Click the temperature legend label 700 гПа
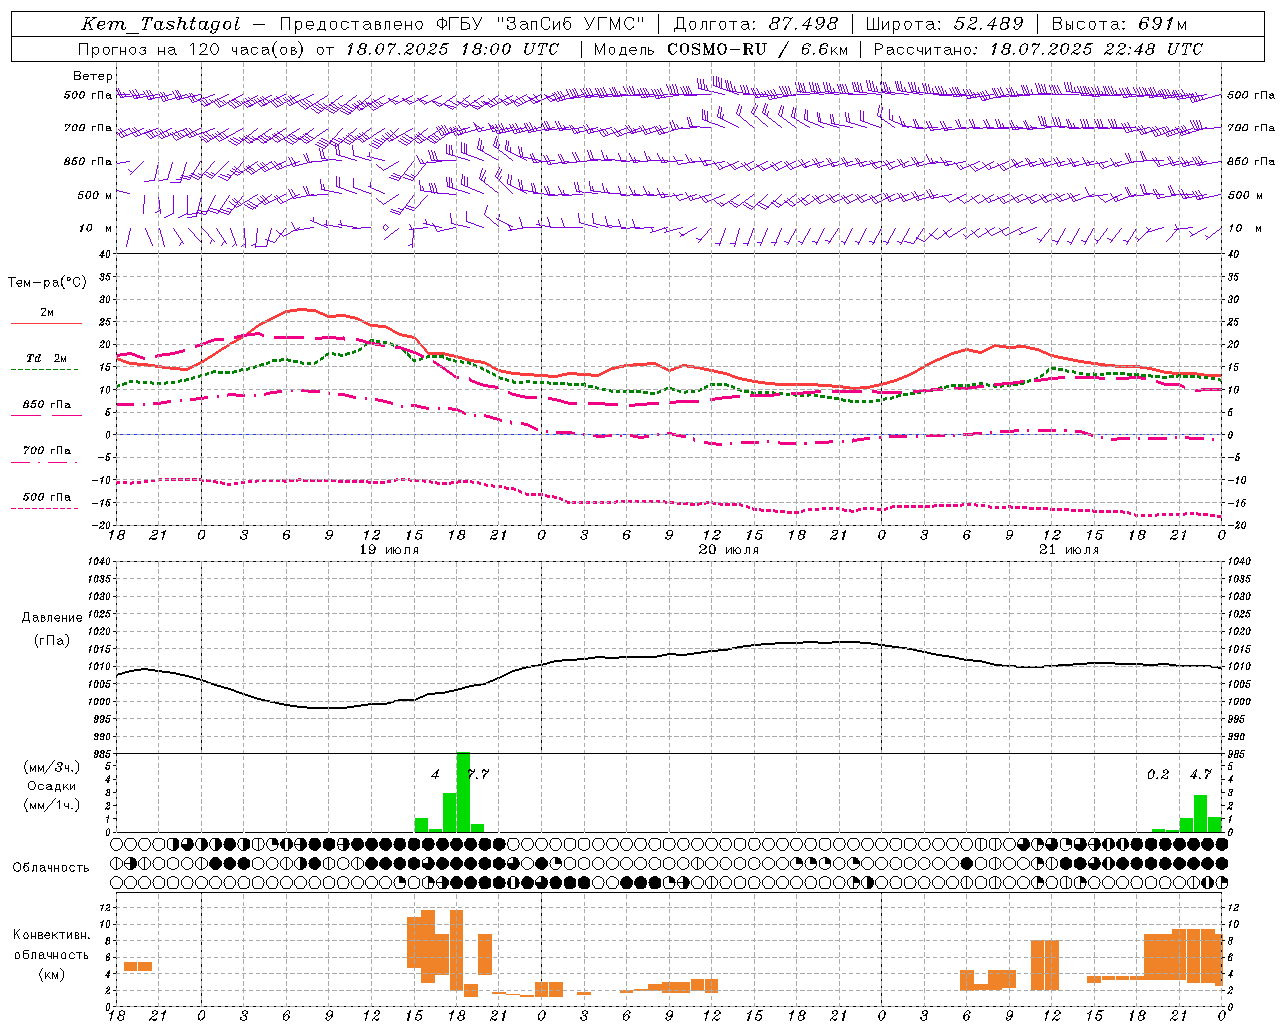 (46, 450)
